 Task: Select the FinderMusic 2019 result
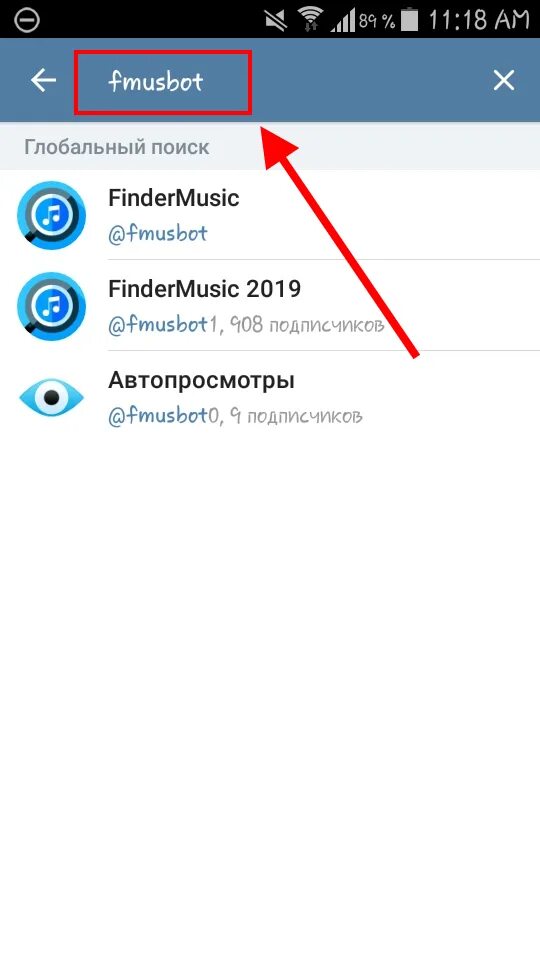tap(270, 306)
